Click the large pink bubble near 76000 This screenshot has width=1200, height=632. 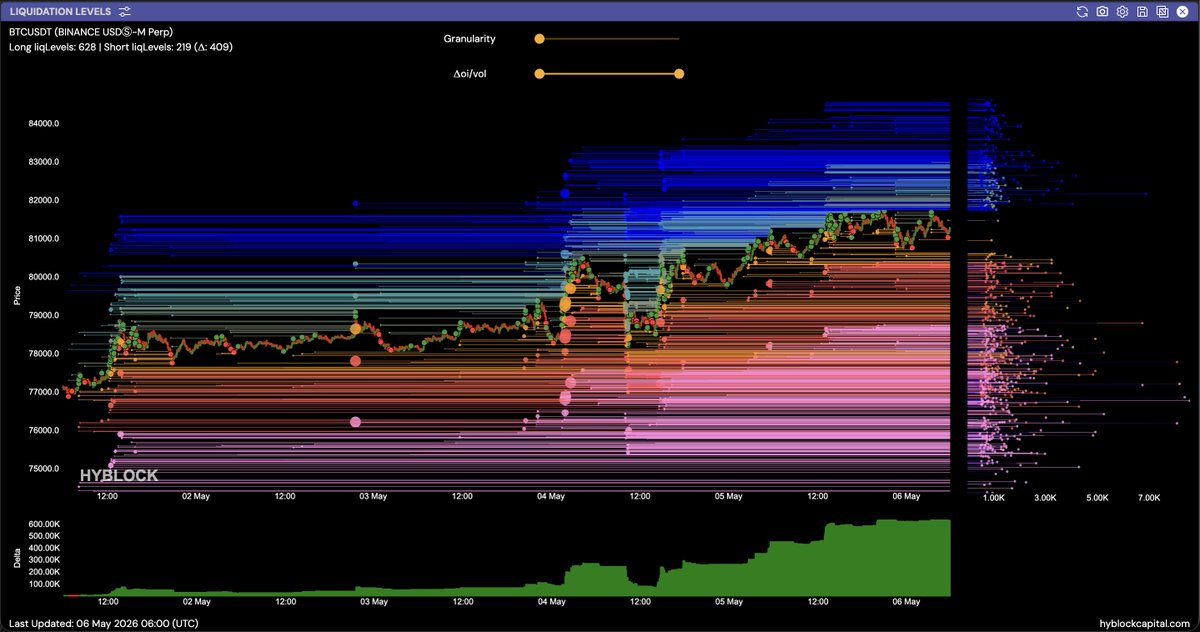[x=355, y=422]
